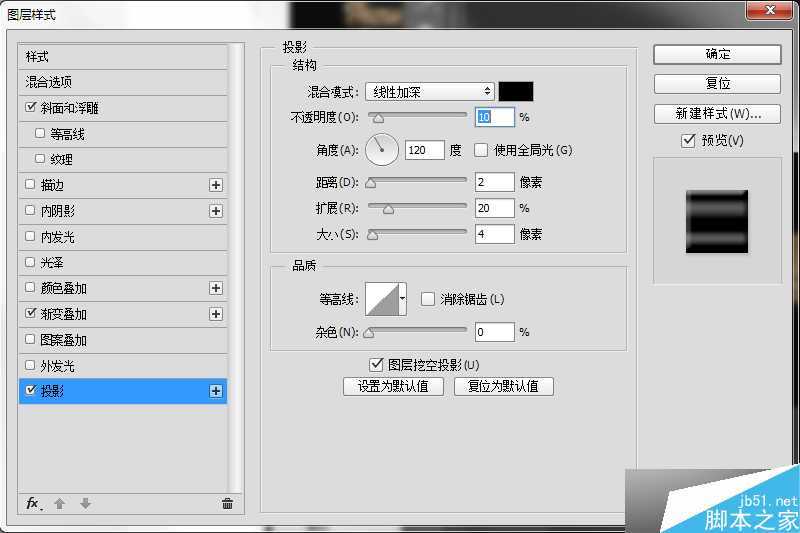This screenshot has height=533, width=800.
Task: Click the plus icon next to 内阴影
Action: pos(215,211)
